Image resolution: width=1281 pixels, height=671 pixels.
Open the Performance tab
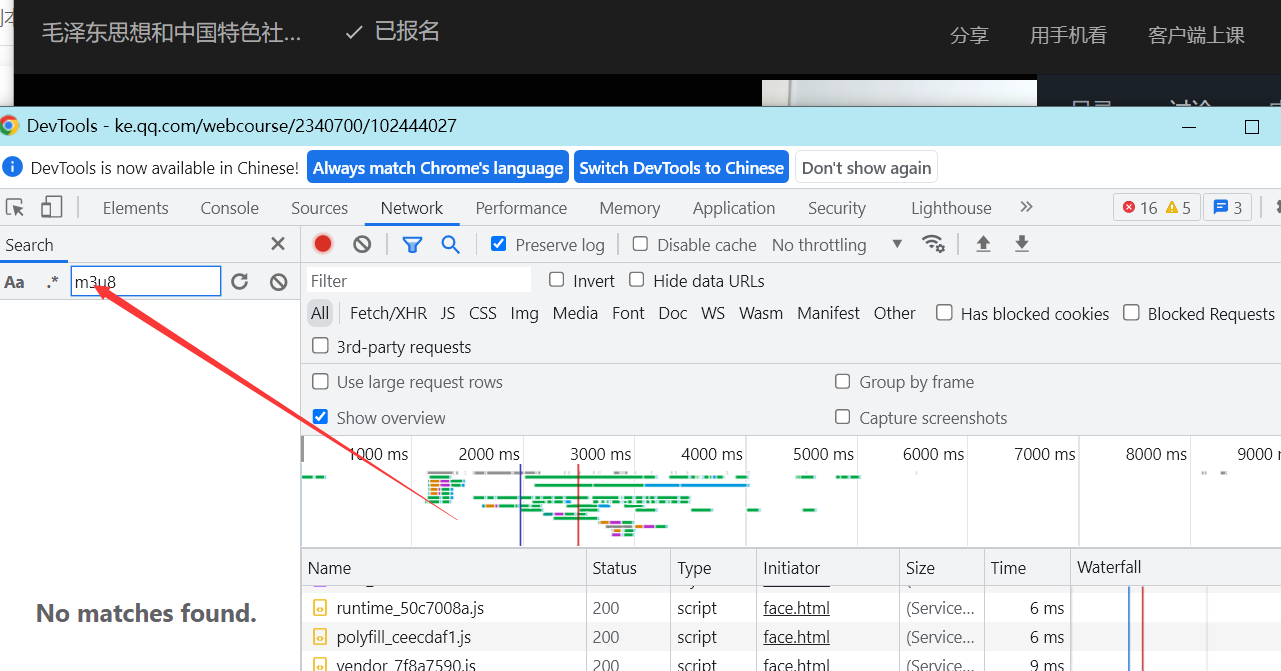pyautogui.click(x=521, y=208)
